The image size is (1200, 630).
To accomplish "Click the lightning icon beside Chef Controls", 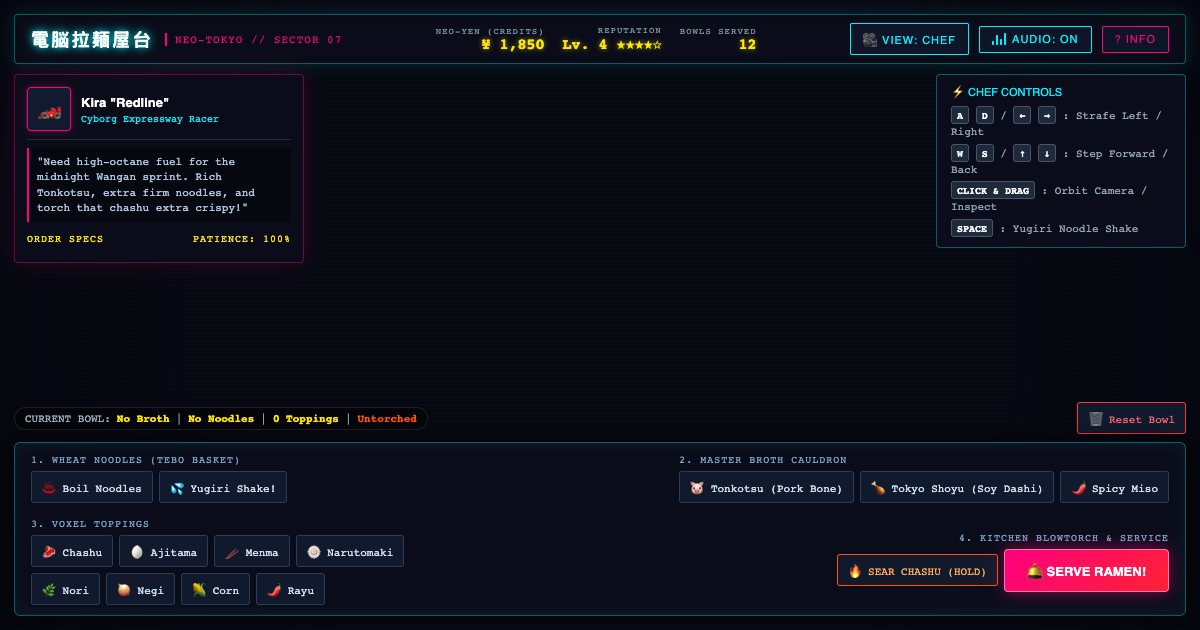I will tap(957, 91).
